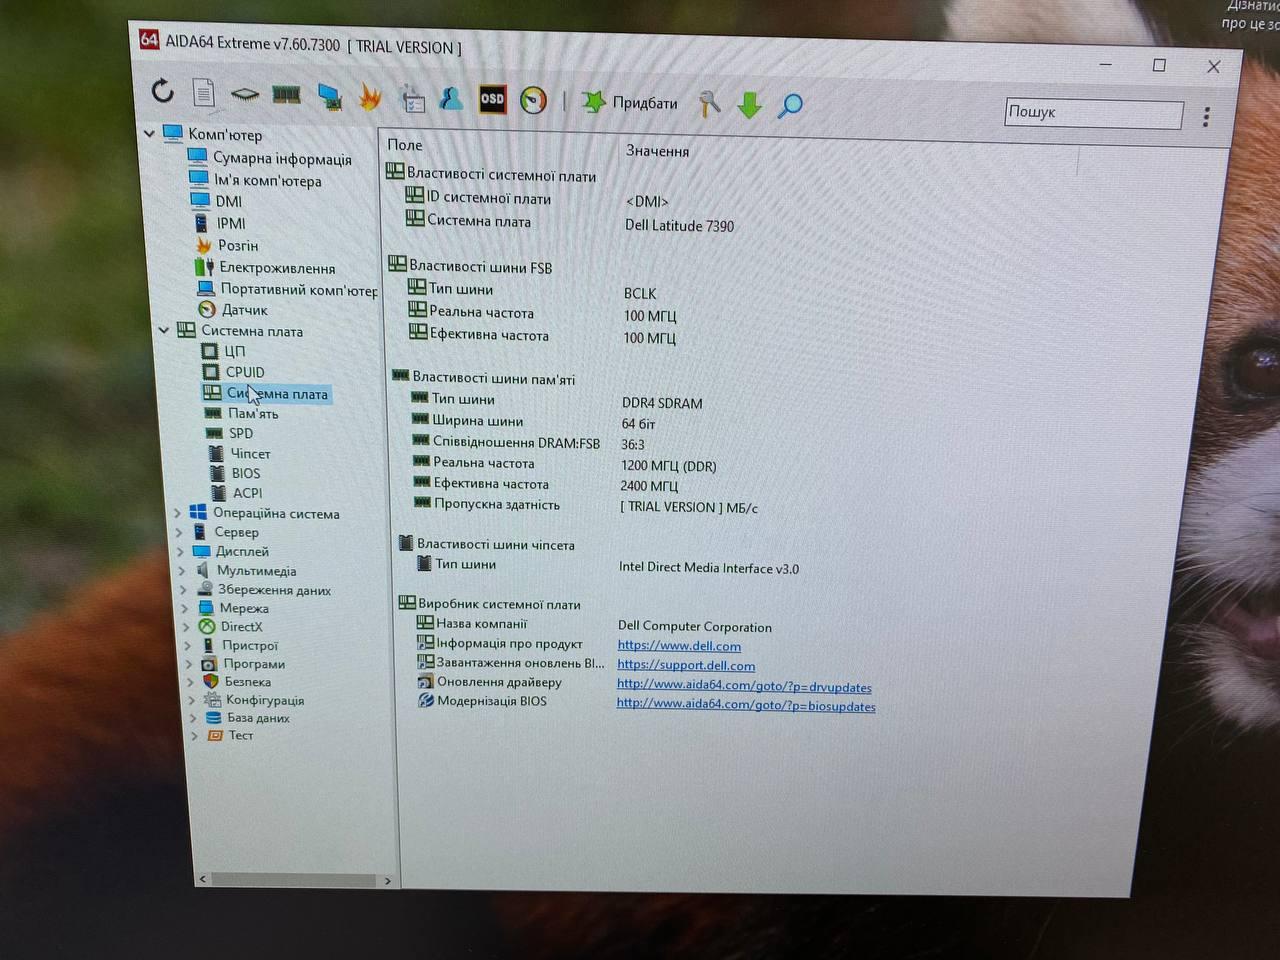
Task: Select the CPUID tree item
Action: point(245,372)
